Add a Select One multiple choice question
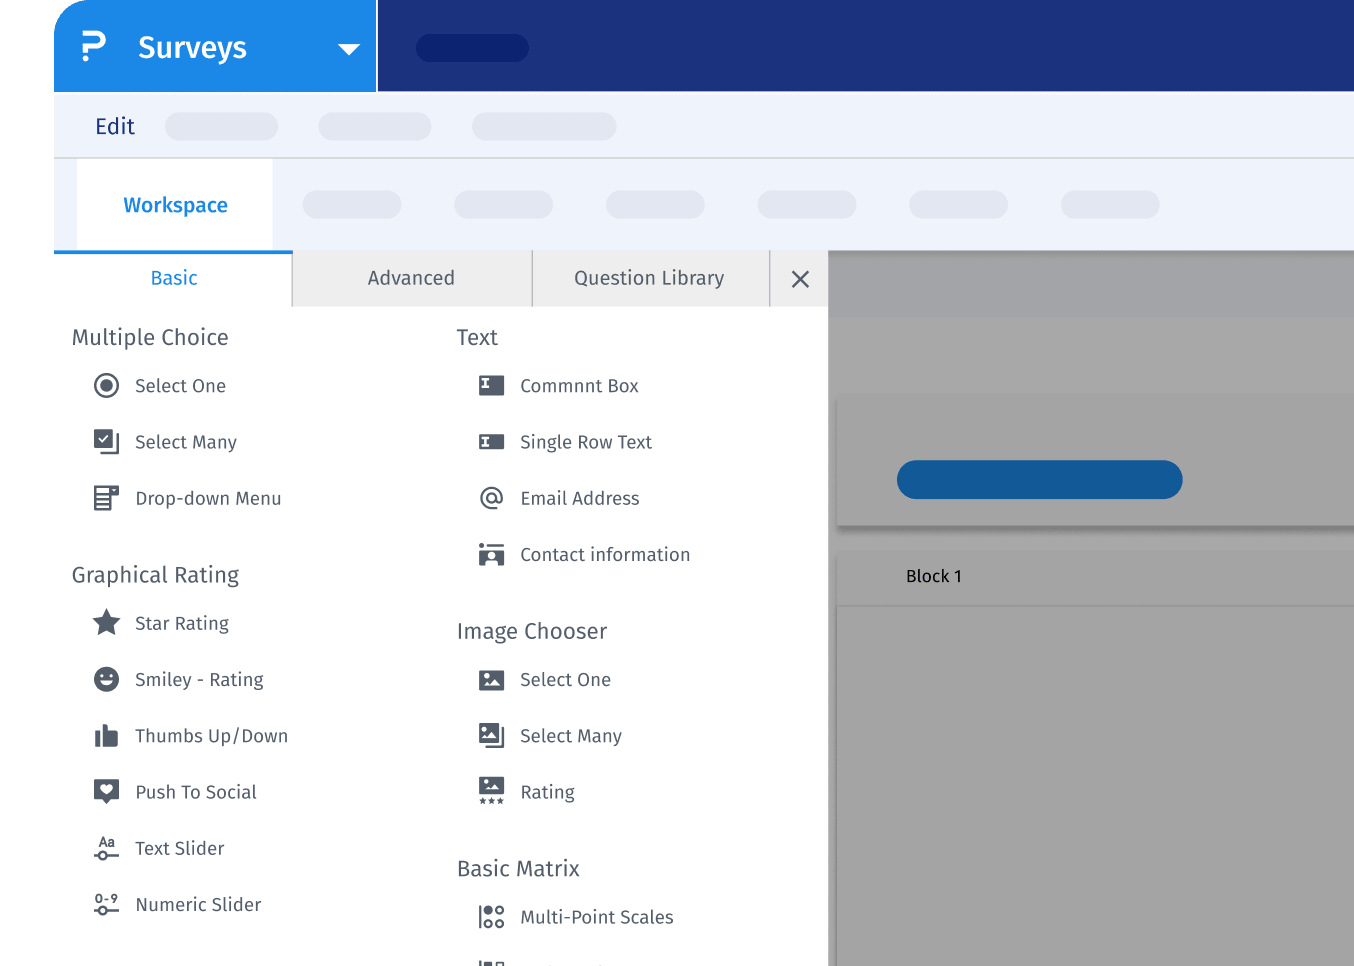The image size is (1354, 966). coord(180,386)
